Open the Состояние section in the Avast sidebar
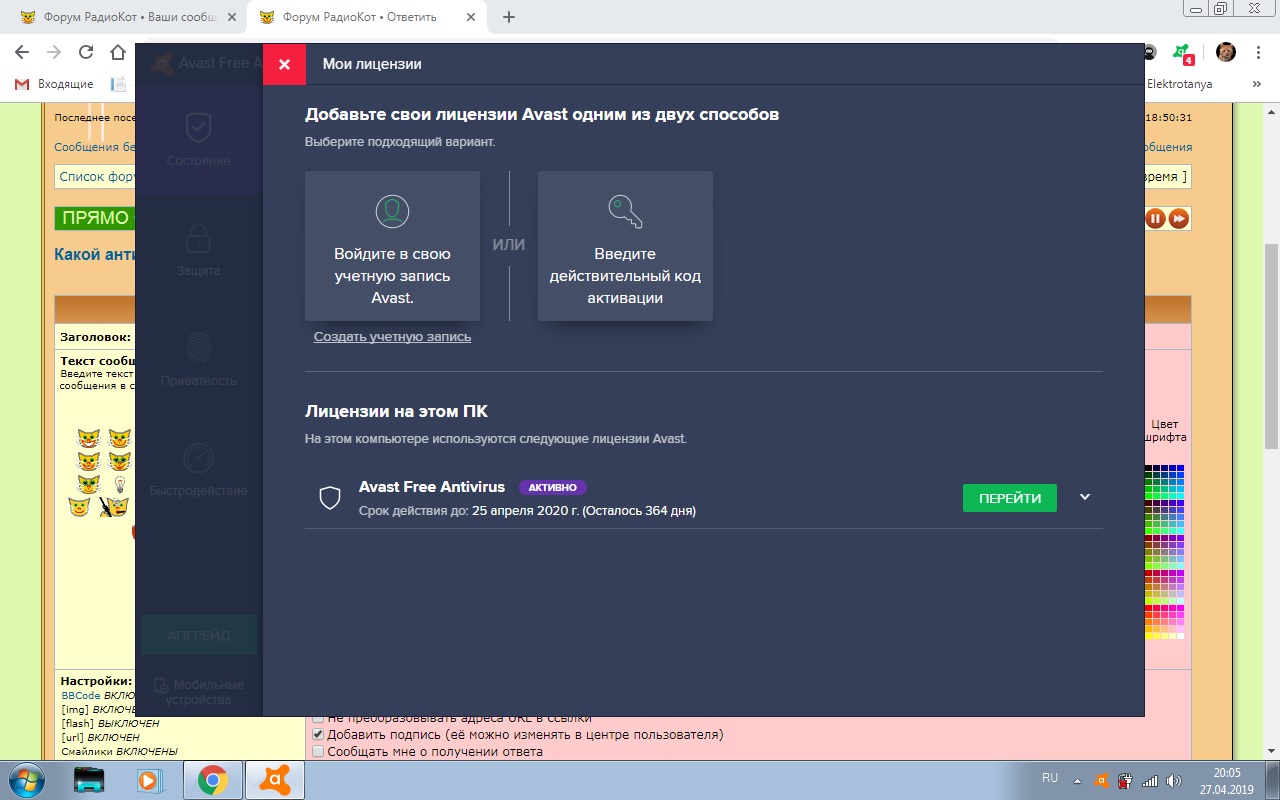This screenshot has width=1280, height=800. click(x=198, y=138)
